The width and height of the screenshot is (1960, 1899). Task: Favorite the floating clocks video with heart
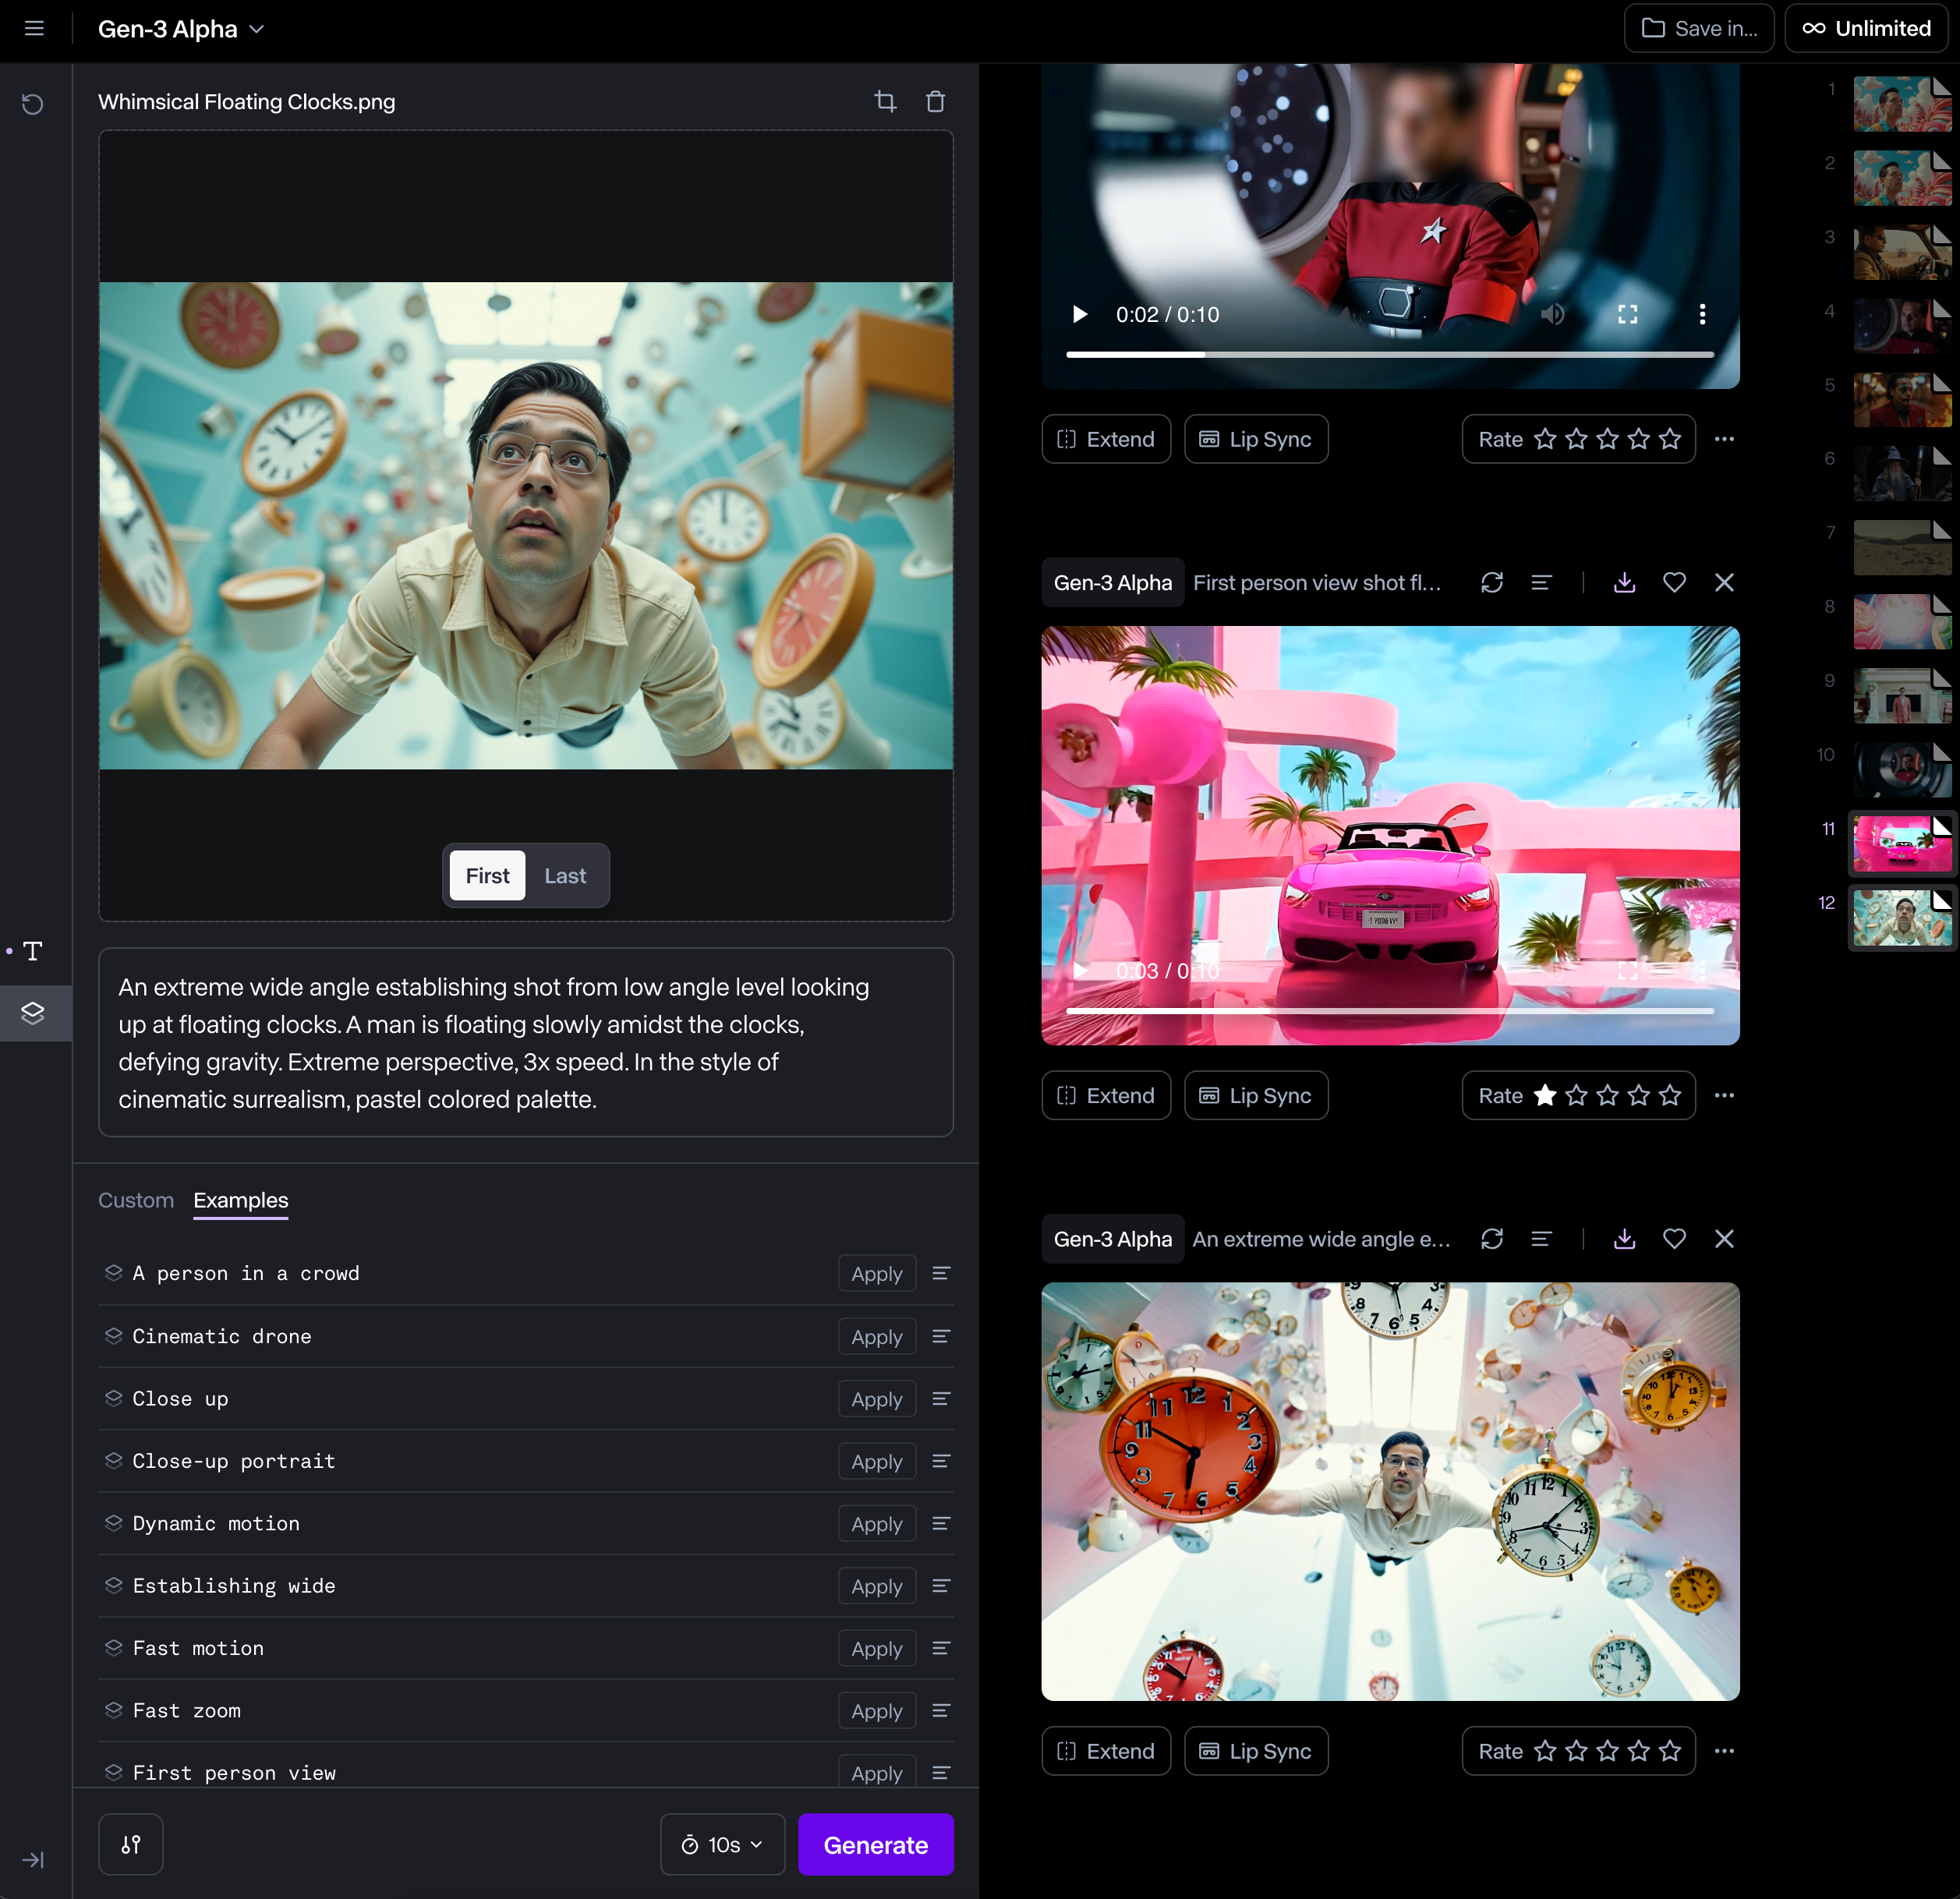1674,1239
